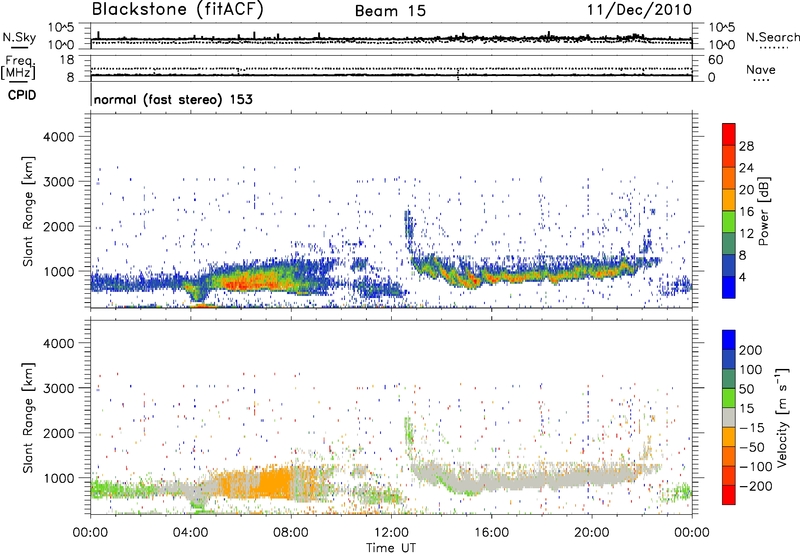Click the '04:00' time axis tick
Screen dimensions: 800x554
click(x=190, y=533)
